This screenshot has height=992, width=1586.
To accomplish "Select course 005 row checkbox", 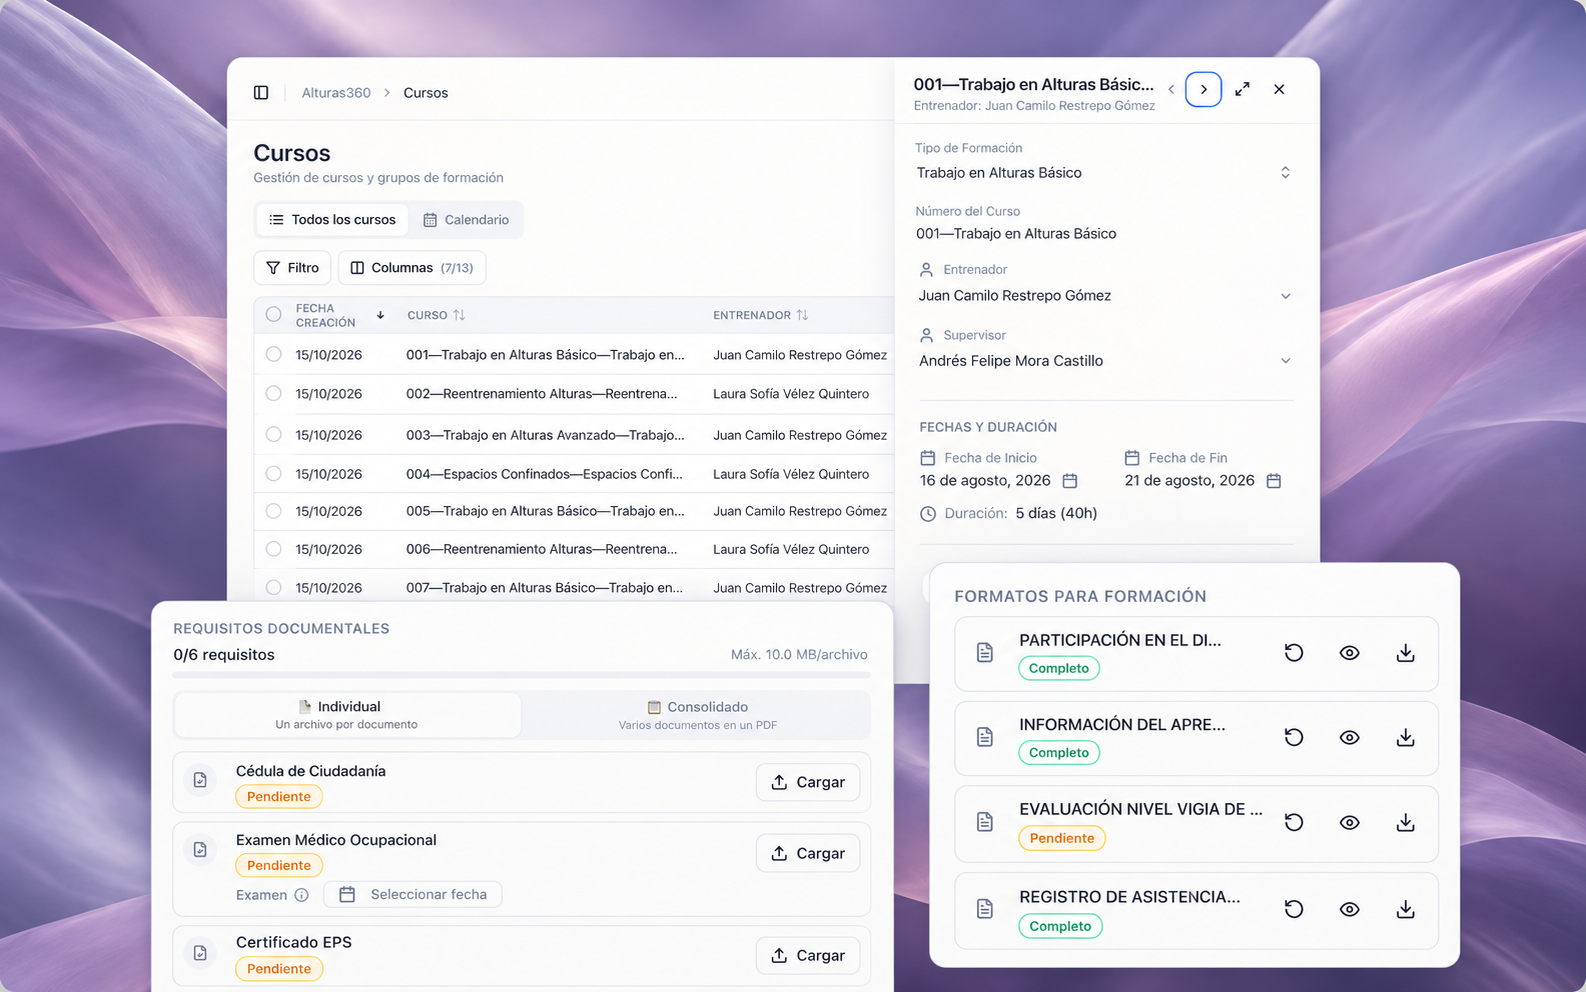I will [x=273, y=511].
